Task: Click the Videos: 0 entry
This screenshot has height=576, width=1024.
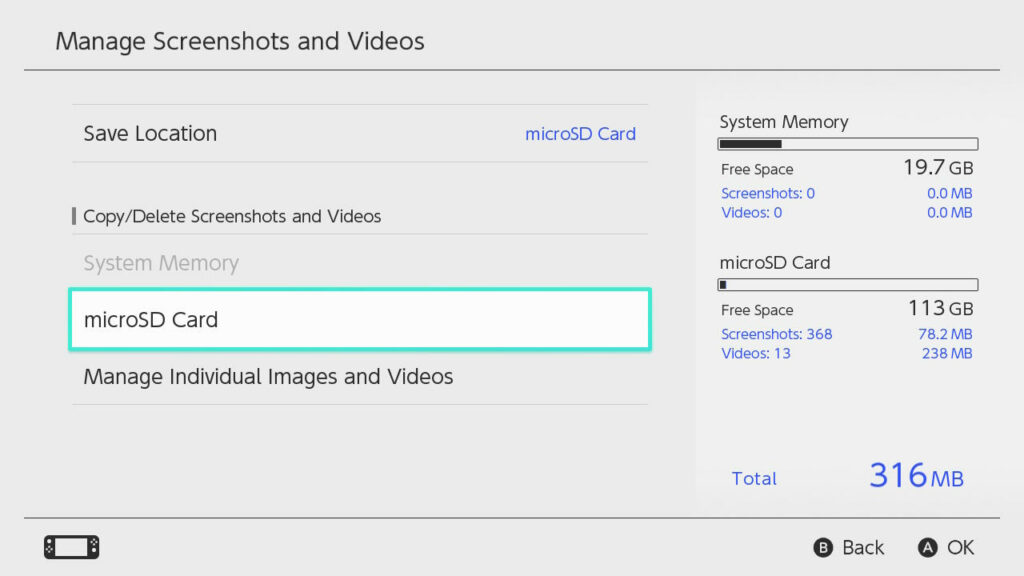Action: (751, 213)
